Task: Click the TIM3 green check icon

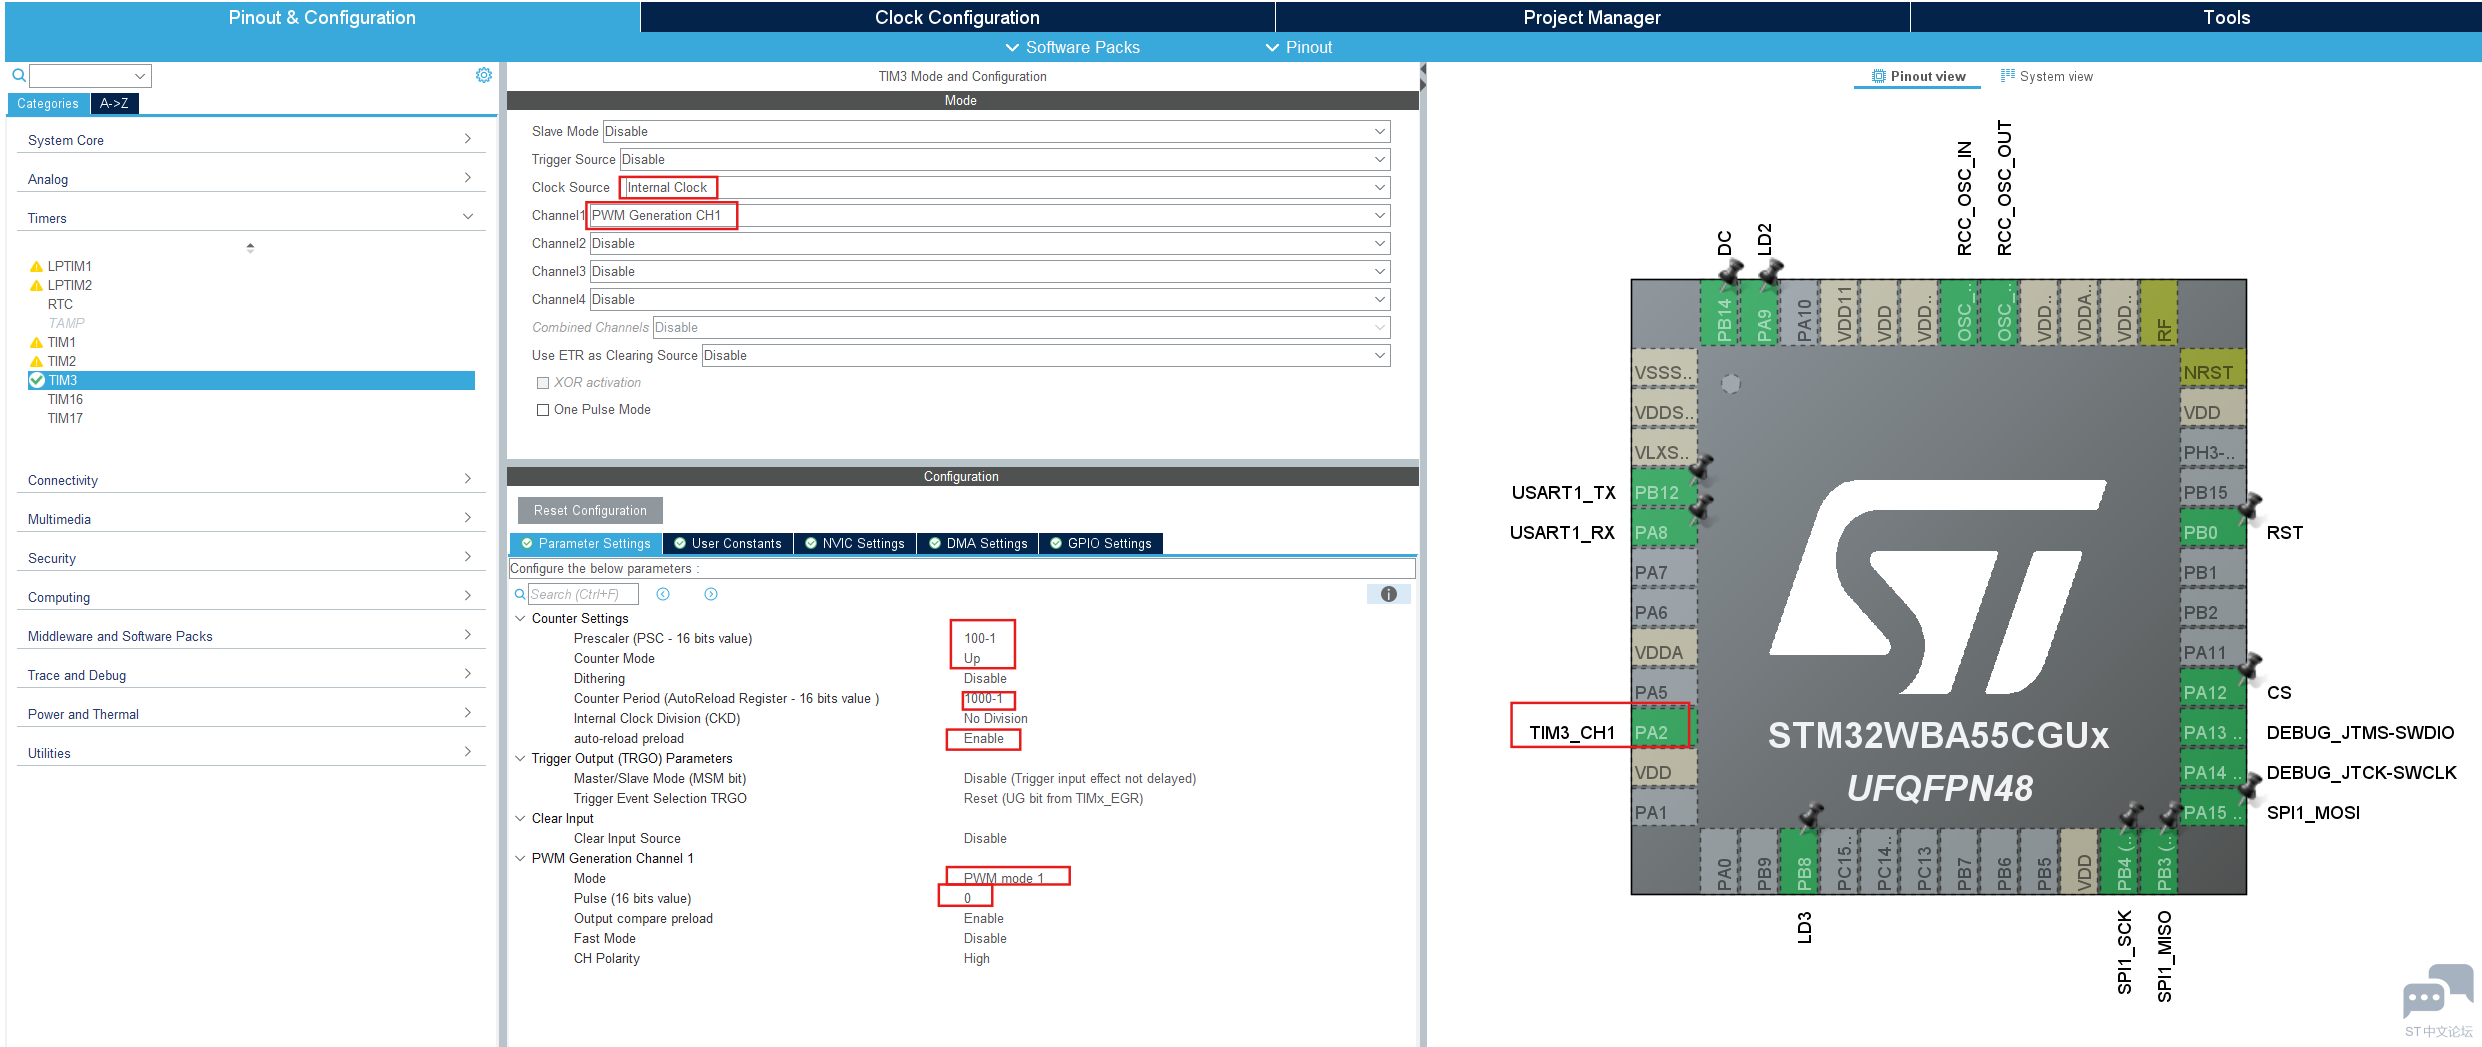Action: tap(37, 380)
